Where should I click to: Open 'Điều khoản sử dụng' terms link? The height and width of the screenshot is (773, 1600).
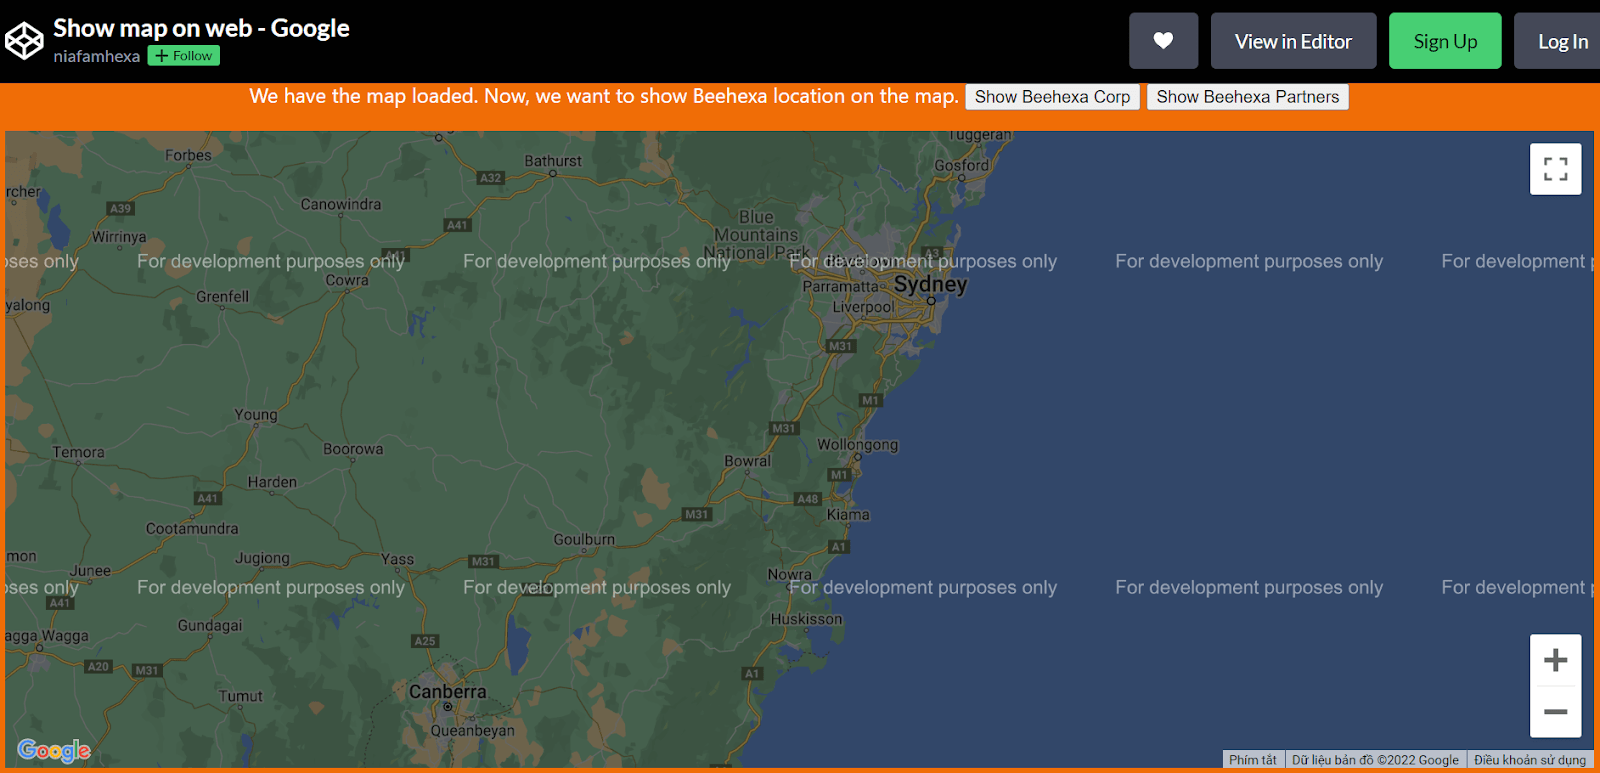[x=1530, y=760]
